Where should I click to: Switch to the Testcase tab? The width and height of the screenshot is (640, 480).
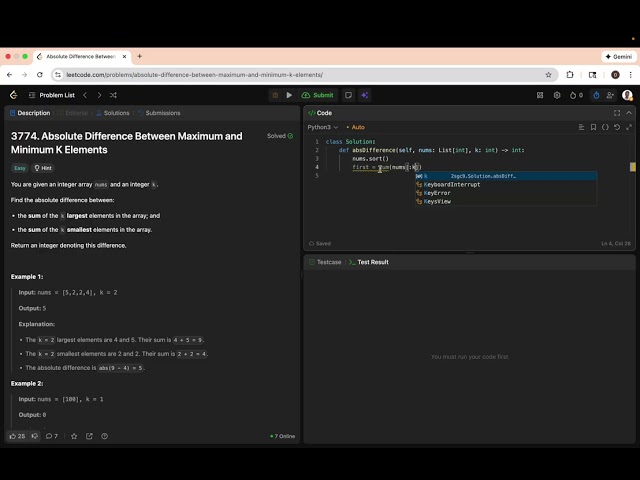325,262
